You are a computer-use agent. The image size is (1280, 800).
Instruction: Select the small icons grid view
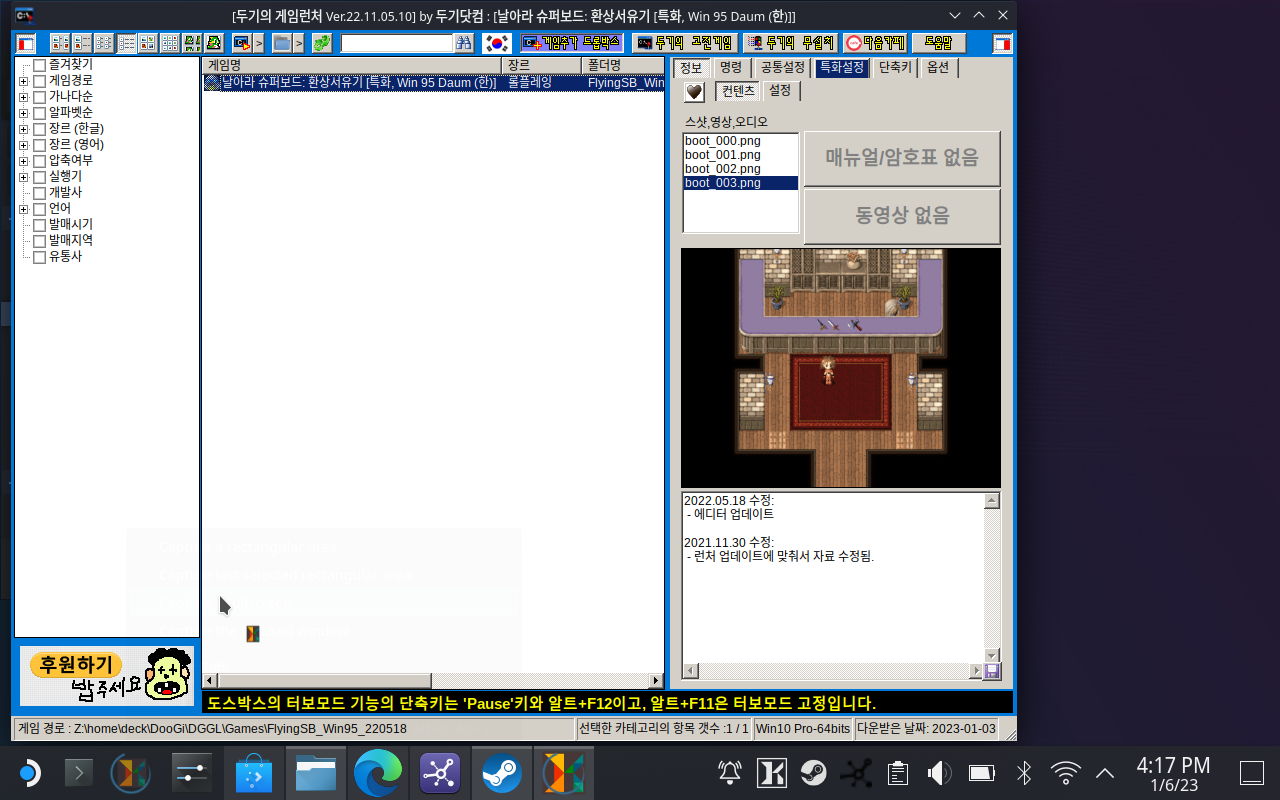(170, 43)
